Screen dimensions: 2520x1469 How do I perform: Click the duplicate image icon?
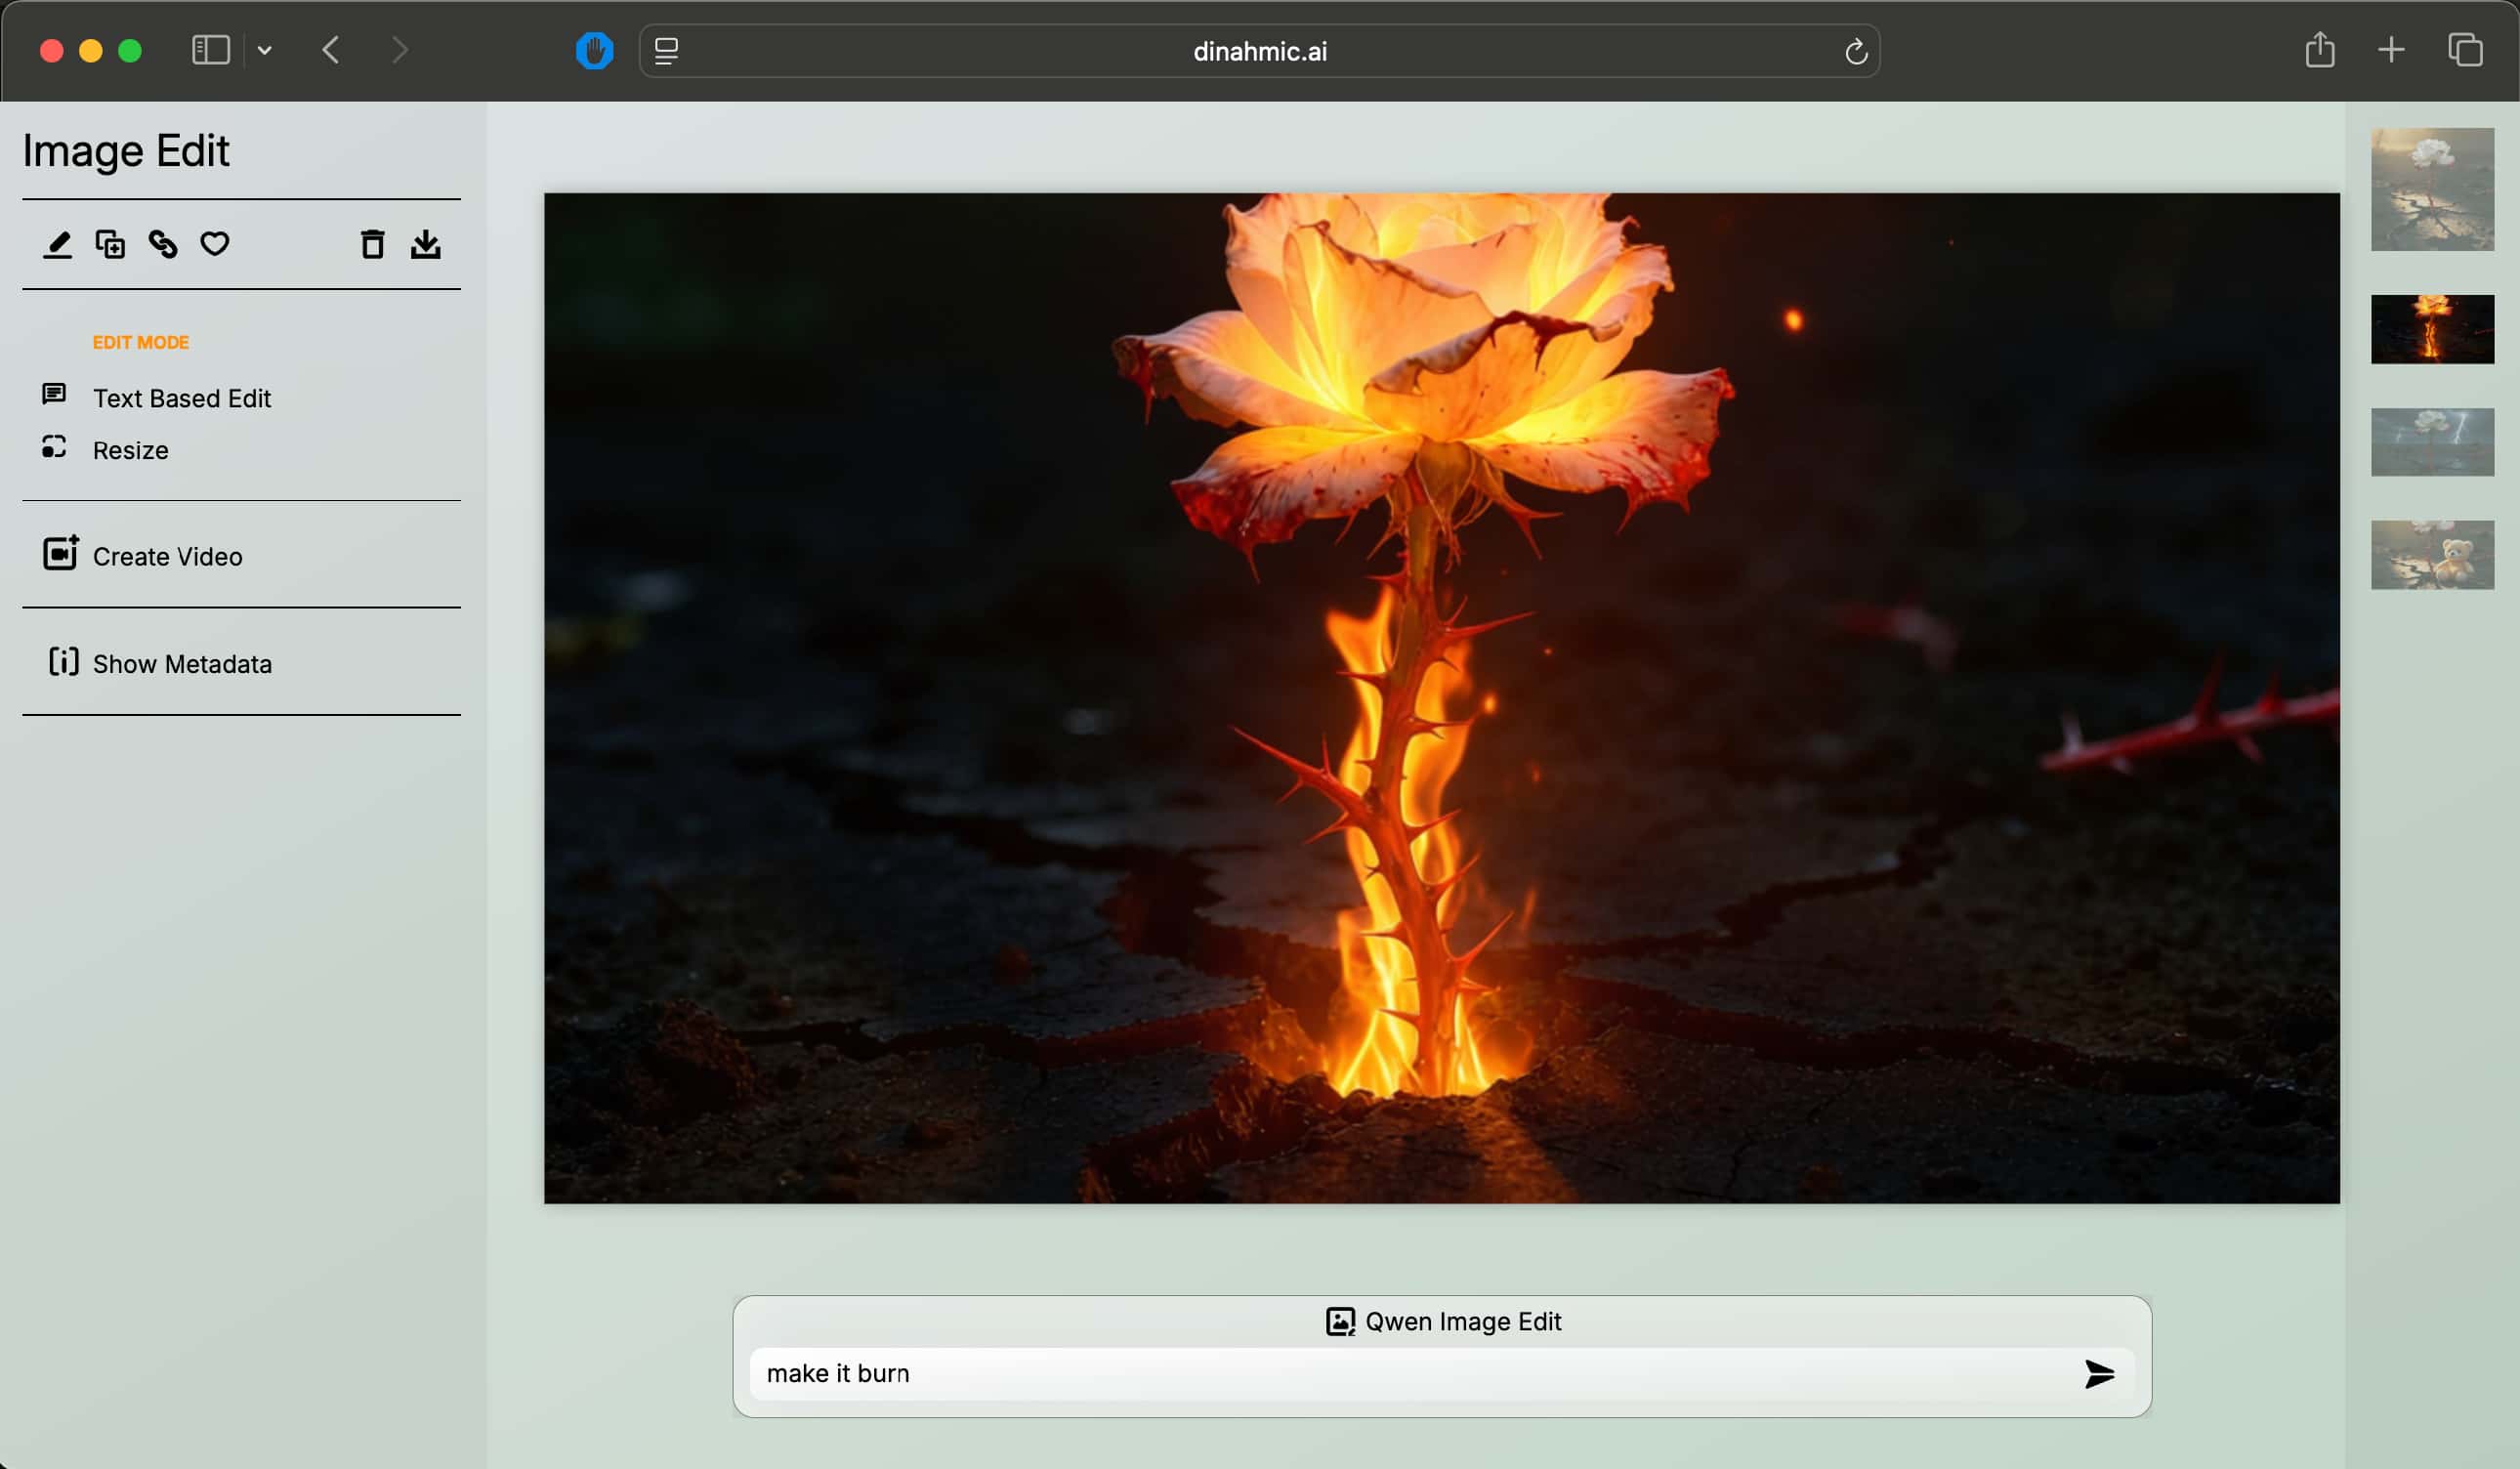click(x=110, y=244)
